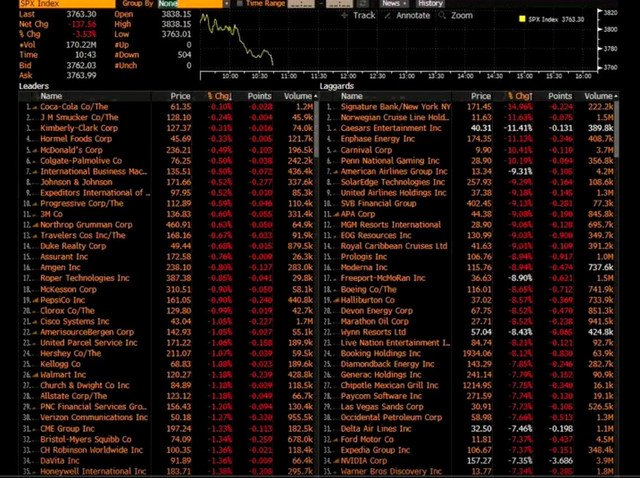The height and width of the screenshot is (478, 640).
Task: Select Boeing Co/The row
Action: (469, 289)
